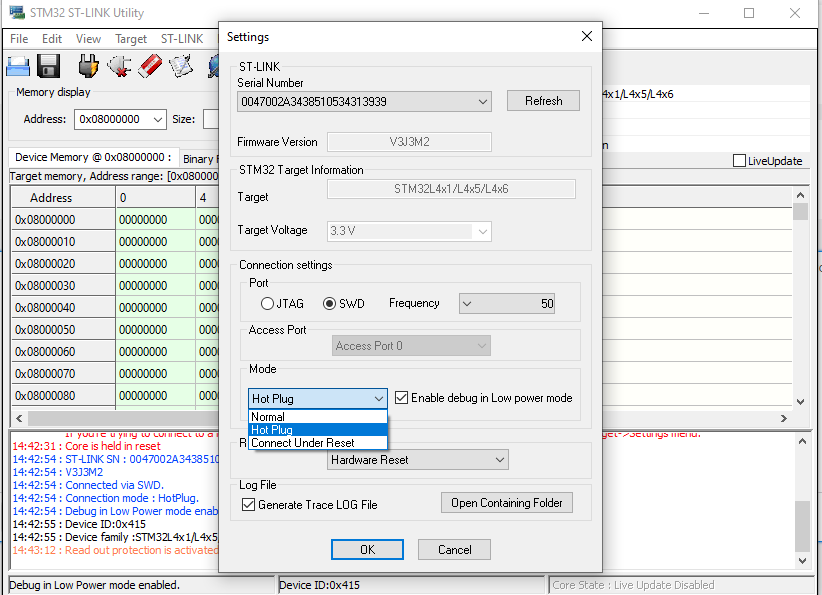Open the Hardware Reset dropdown
The image size is (822, 595).
(x=500, y=460)
